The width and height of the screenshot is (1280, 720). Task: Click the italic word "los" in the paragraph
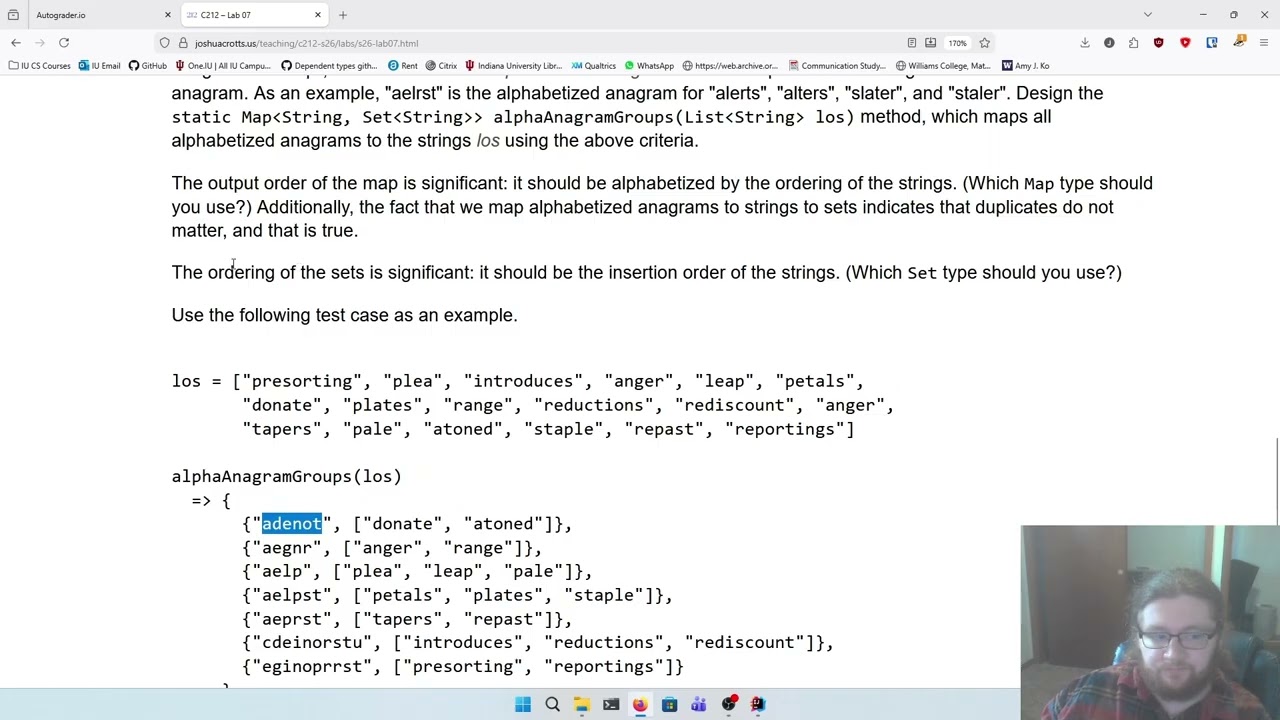tap(488, 141)
